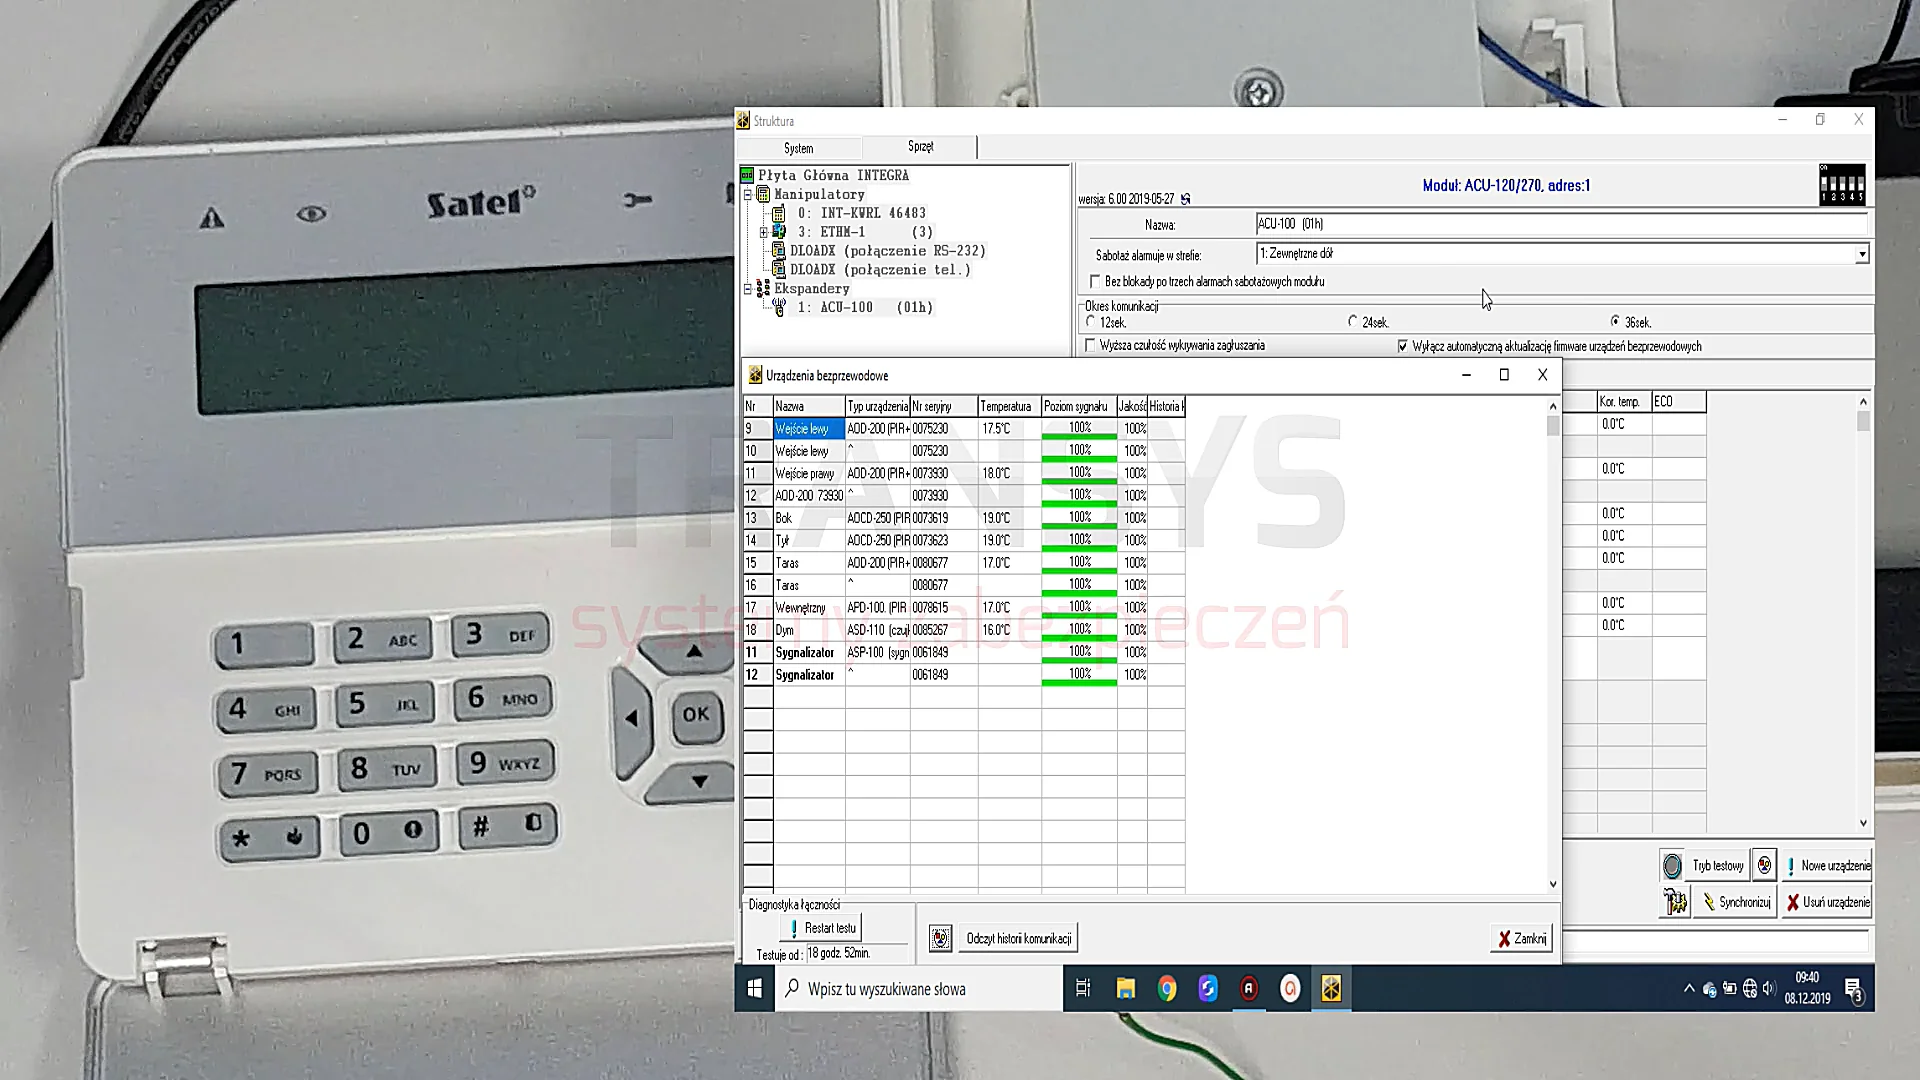
Task: Click the taskbar clock showing 09:40
Action: point(1807,988)
